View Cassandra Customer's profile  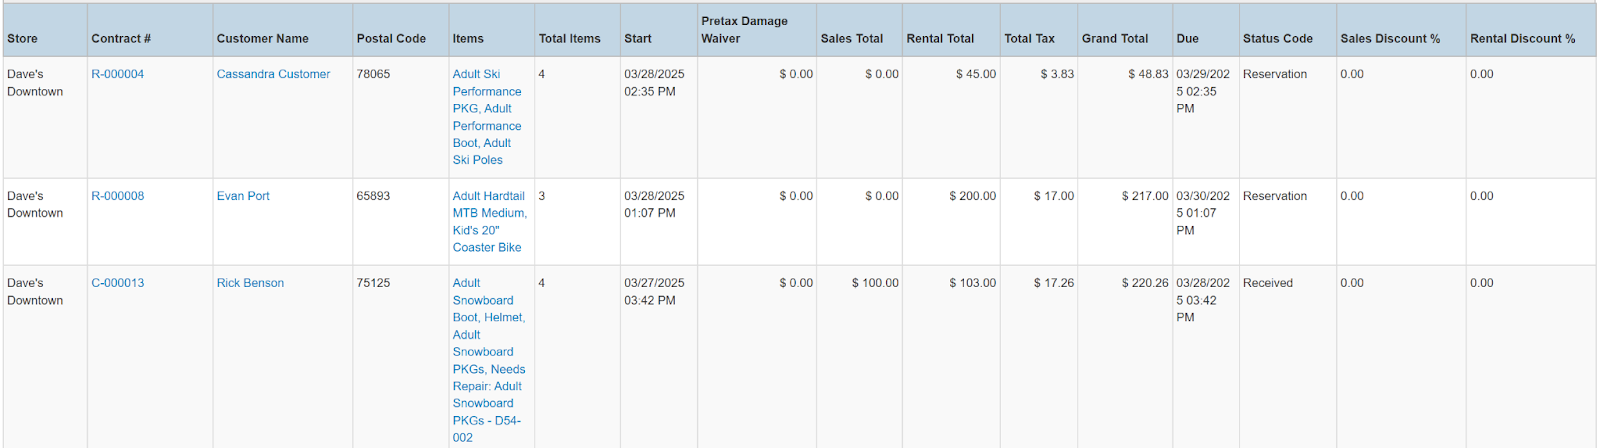273,74
